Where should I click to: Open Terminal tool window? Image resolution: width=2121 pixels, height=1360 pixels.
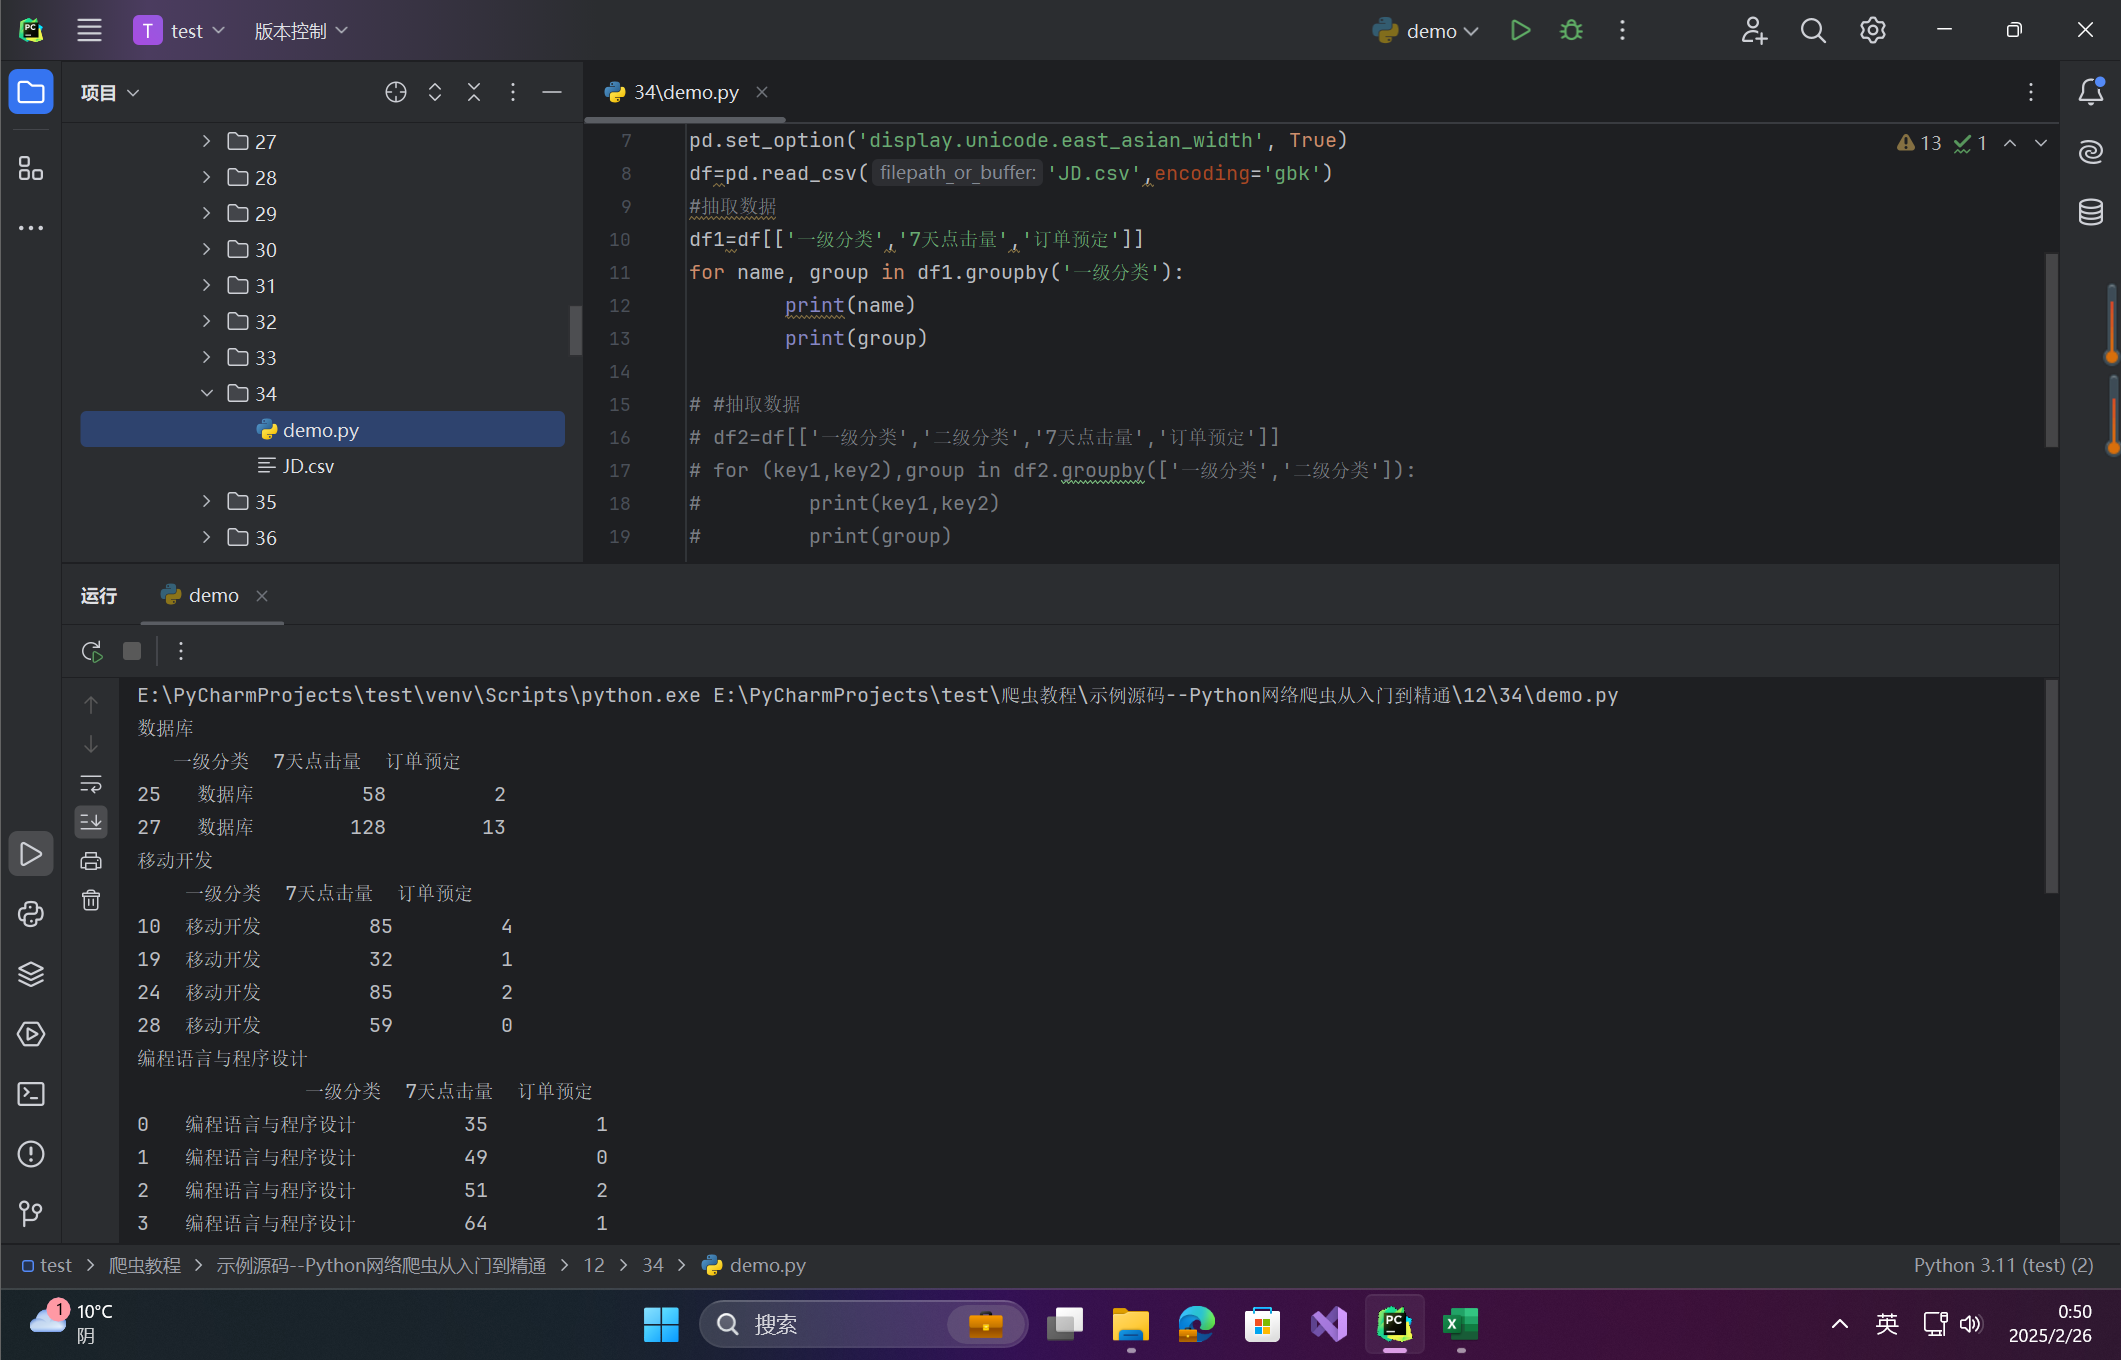[31, 1094]
